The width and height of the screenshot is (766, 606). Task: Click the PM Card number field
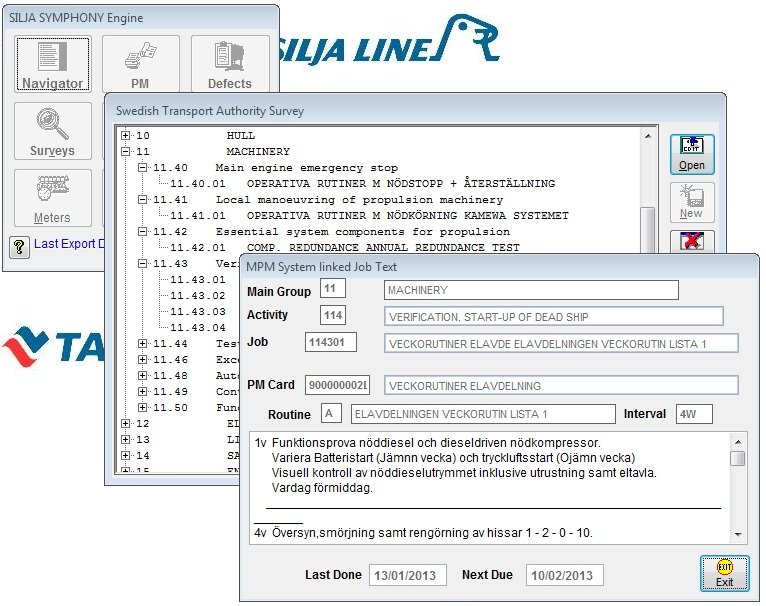337,385
